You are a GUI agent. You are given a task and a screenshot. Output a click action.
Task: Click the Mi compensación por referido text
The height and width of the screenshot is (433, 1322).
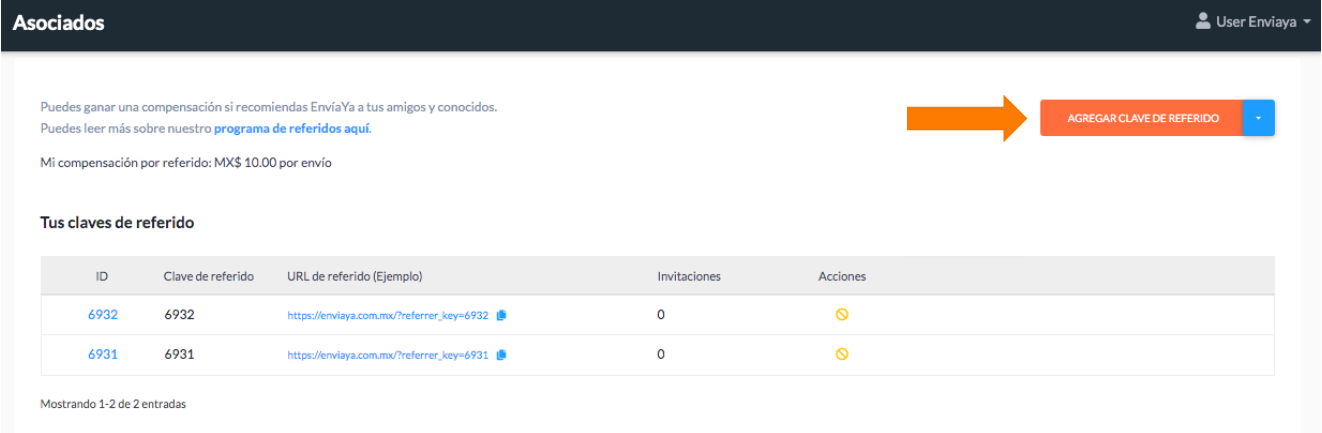pos(186,162)
